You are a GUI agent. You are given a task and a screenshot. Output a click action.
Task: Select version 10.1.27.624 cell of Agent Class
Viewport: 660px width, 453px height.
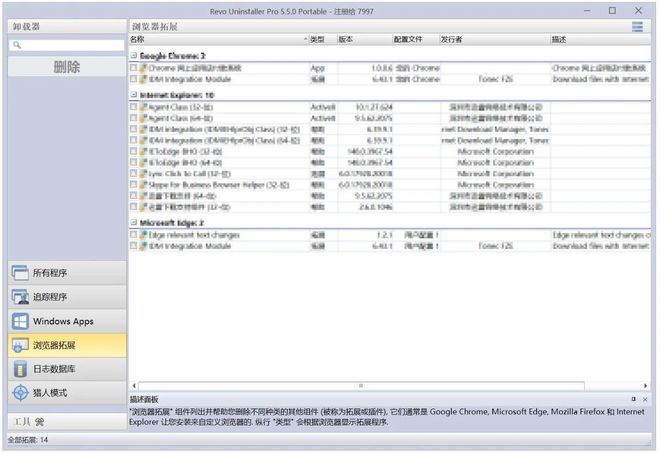(374, 107)
